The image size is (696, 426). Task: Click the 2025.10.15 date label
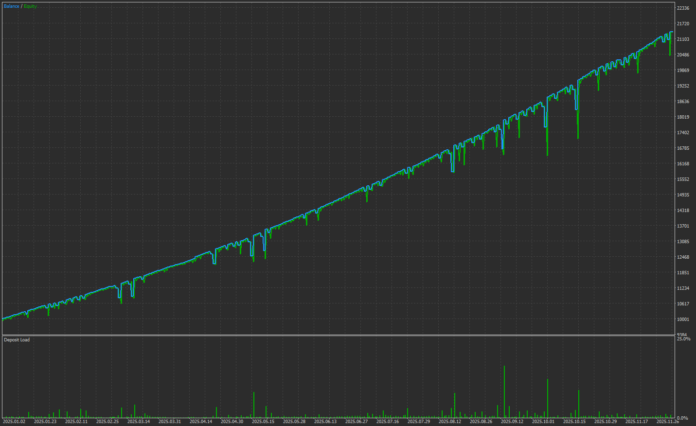coord(573,422)
